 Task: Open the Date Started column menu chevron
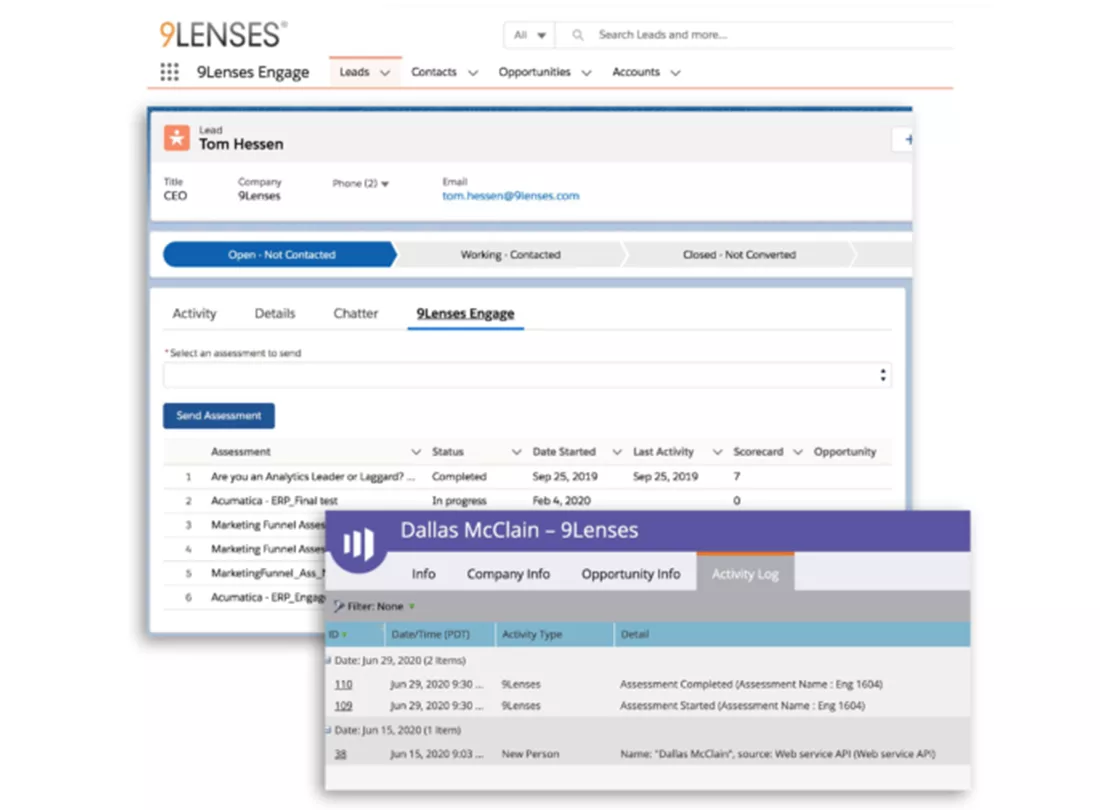pos(617,452)
